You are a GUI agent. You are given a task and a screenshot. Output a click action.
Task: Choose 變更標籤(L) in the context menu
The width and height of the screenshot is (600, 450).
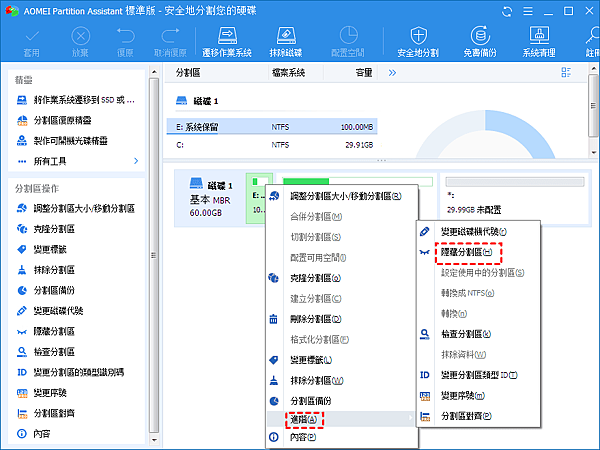[x=341, y=360]
